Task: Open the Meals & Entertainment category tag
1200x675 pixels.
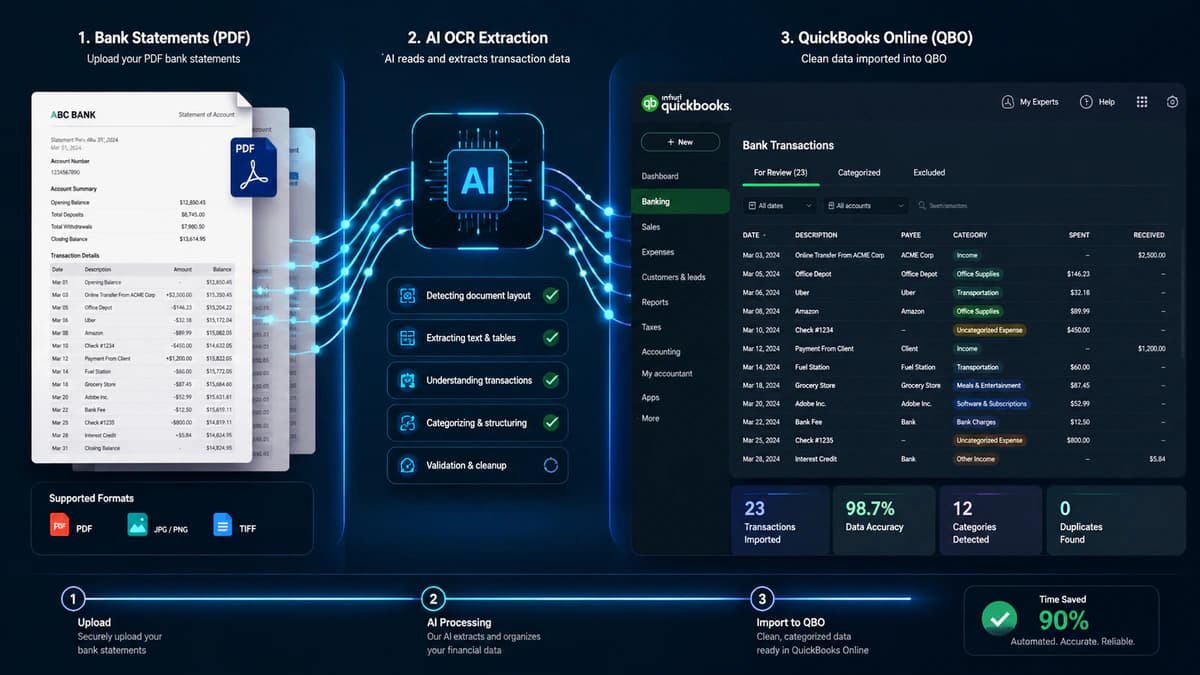Action: (x=988, y=385)
